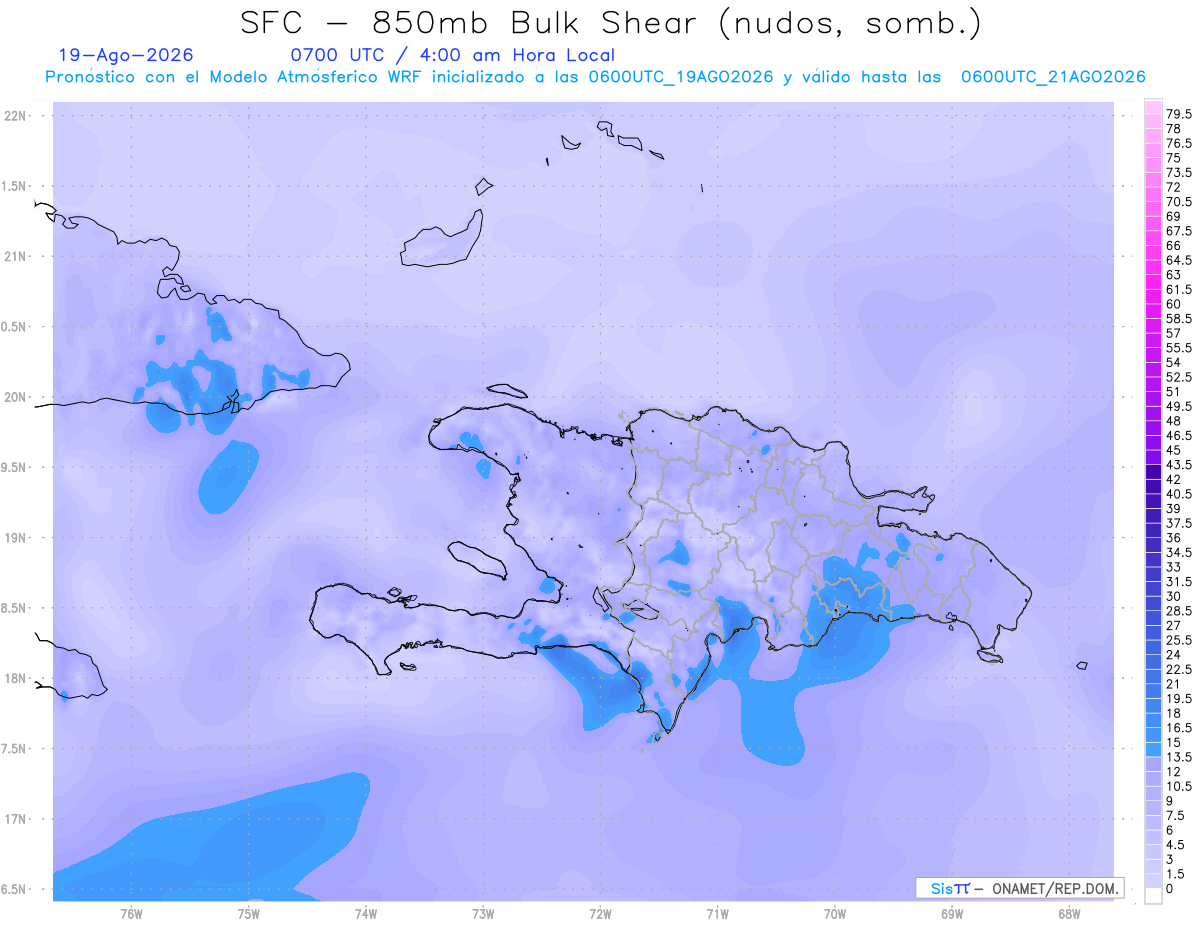Click the '68W' longitude label
1200x927 pixels.
point(1069,914)
